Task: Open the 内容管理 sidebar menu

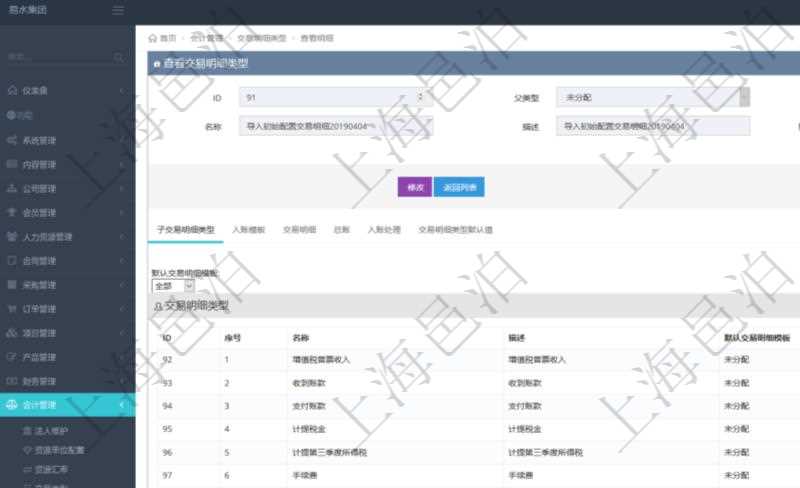Action: tap(67, 164)
